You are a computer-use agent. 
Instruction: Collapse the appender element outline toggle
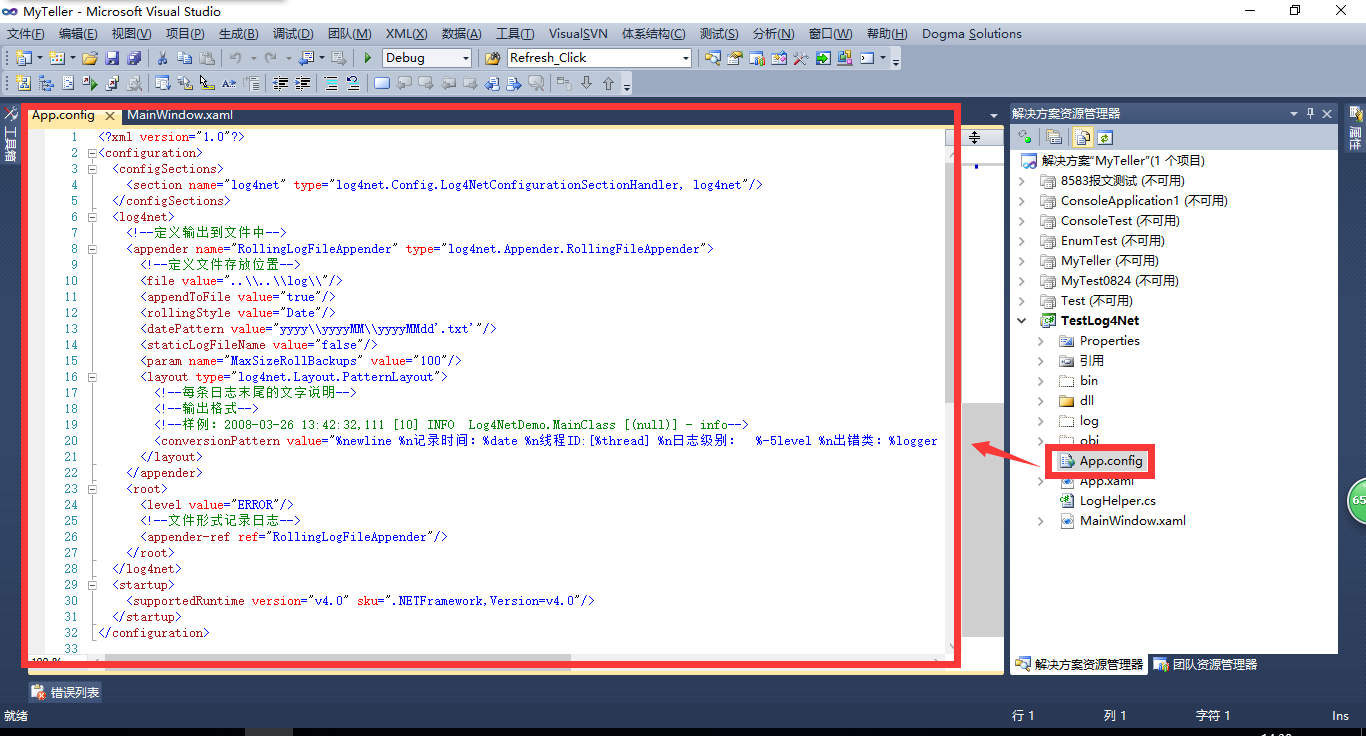(91, 249)
